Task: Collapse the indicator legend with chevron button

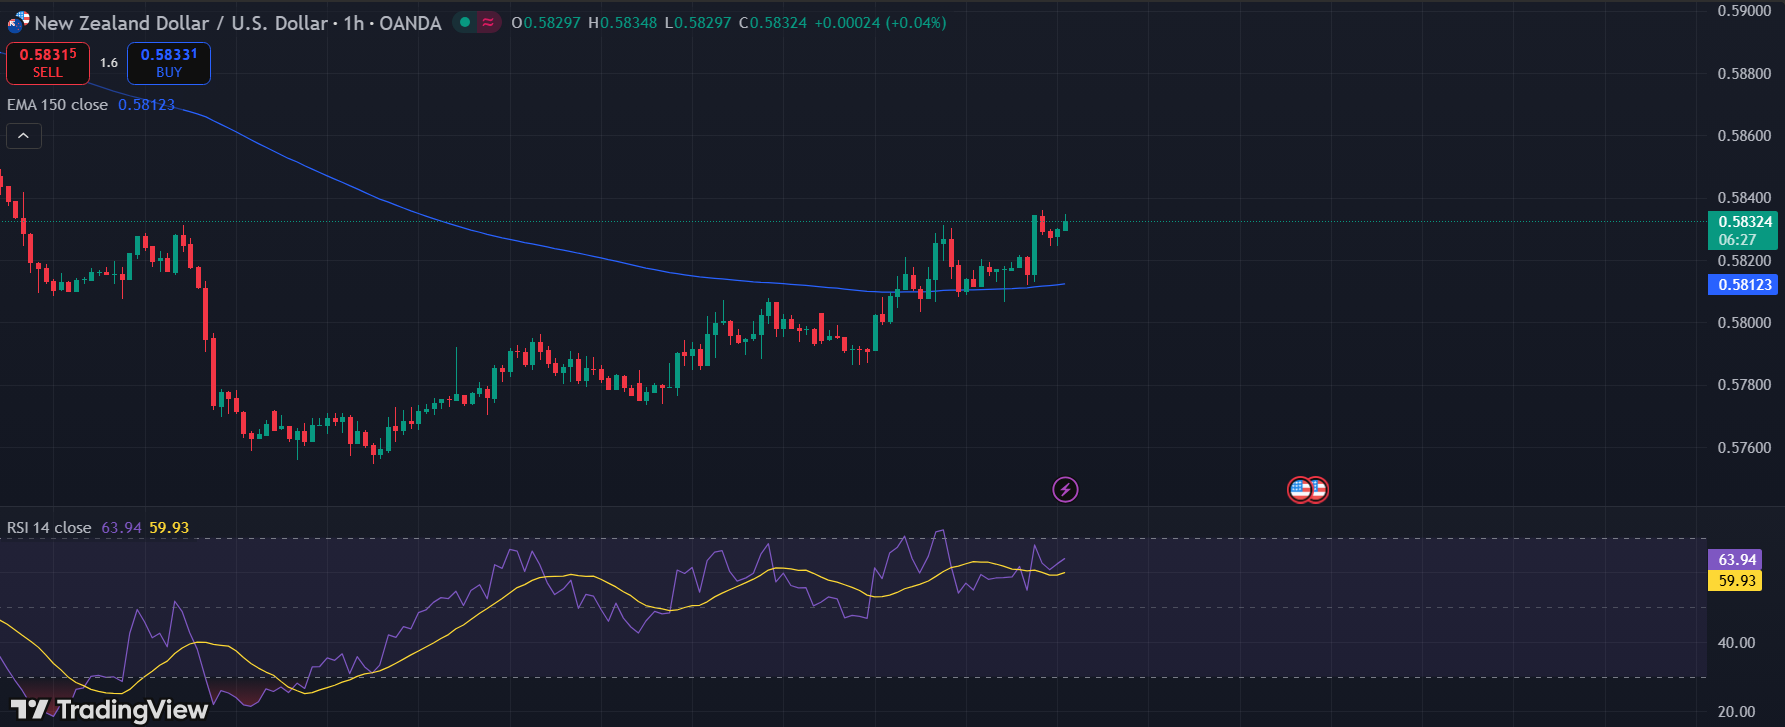Action: [x=24, y=136]
